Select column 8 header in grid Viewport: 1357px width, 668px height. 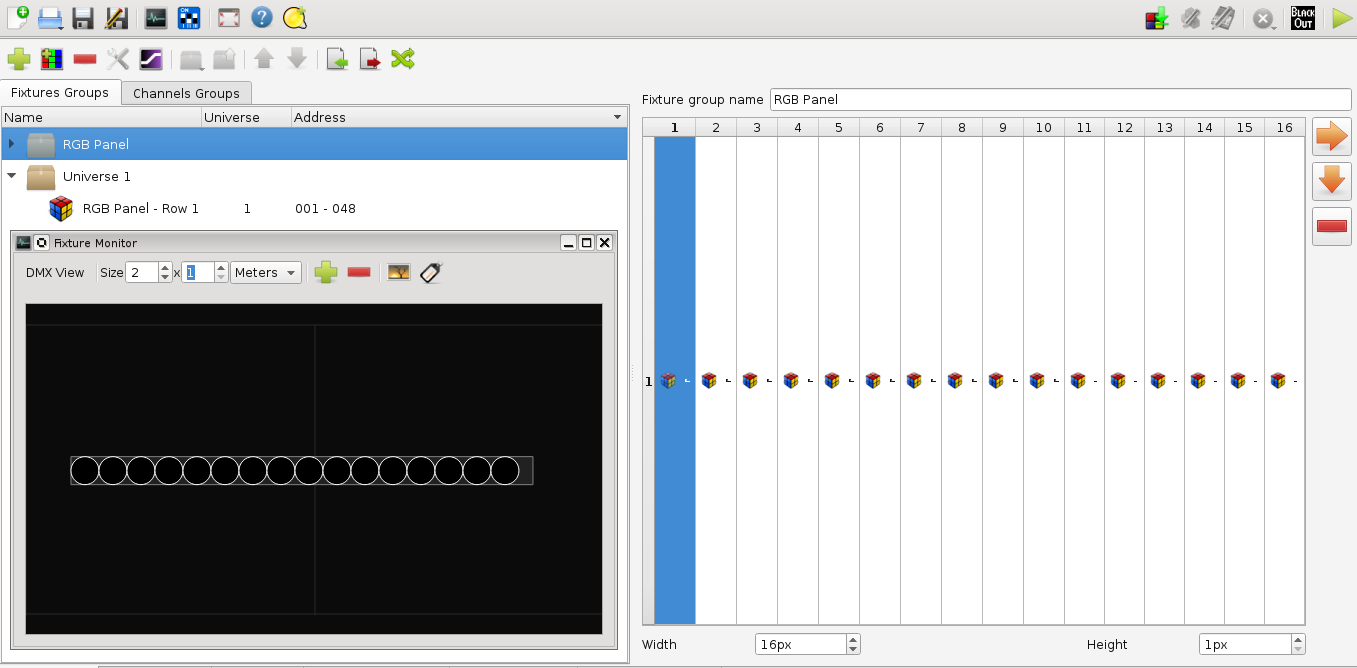(x=961, y=127)
